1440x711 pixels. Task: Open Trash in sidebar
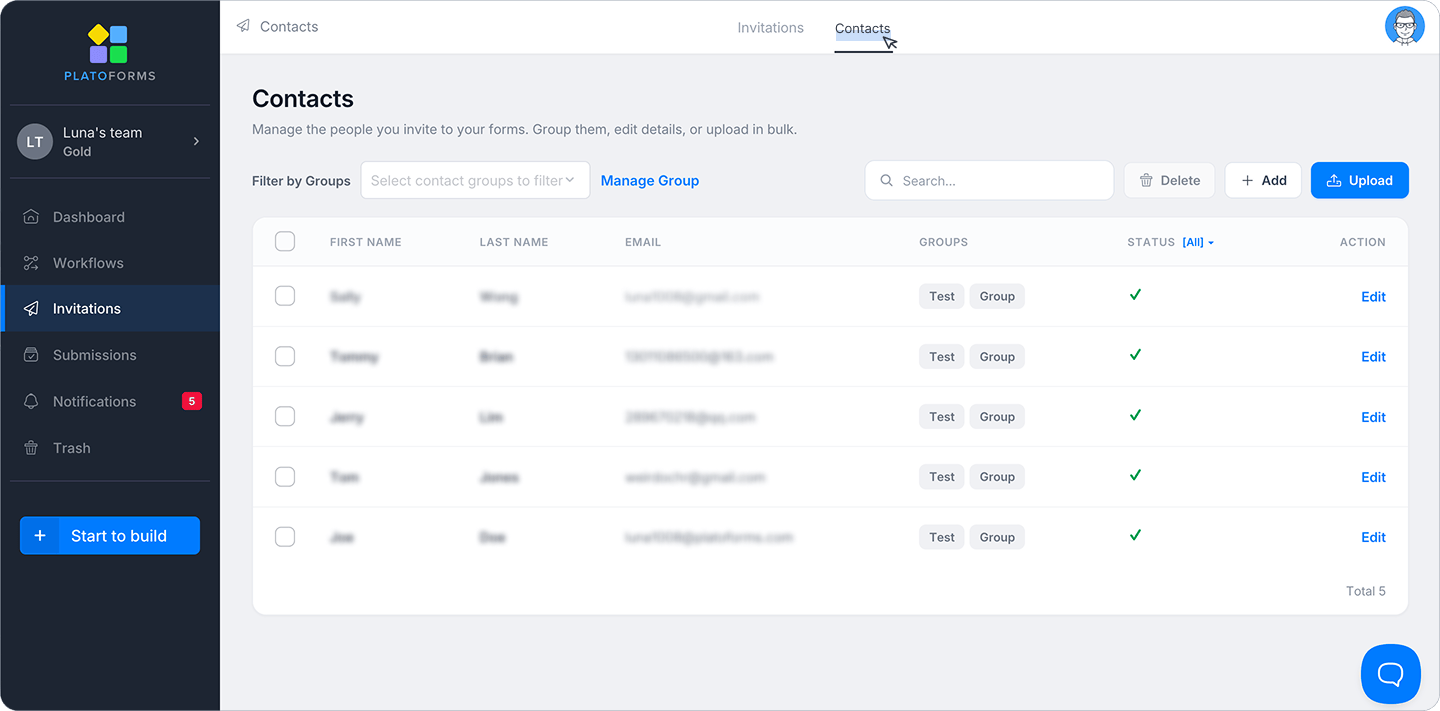click(110, 448)
